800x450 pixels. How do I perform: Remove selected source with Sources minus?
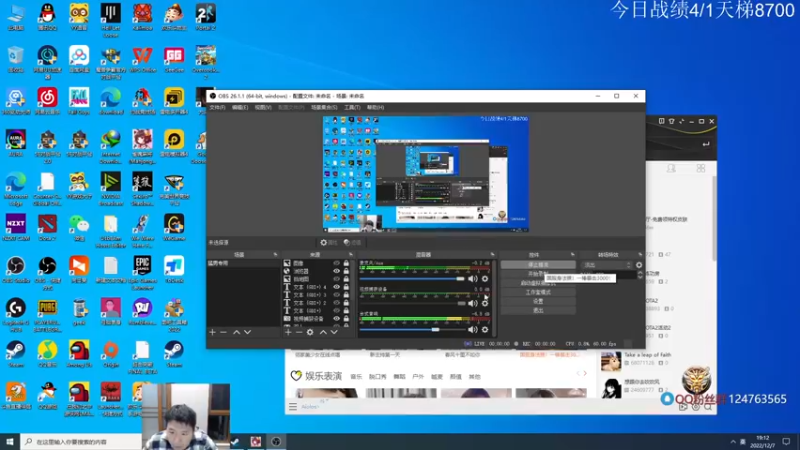coord(299,332)
